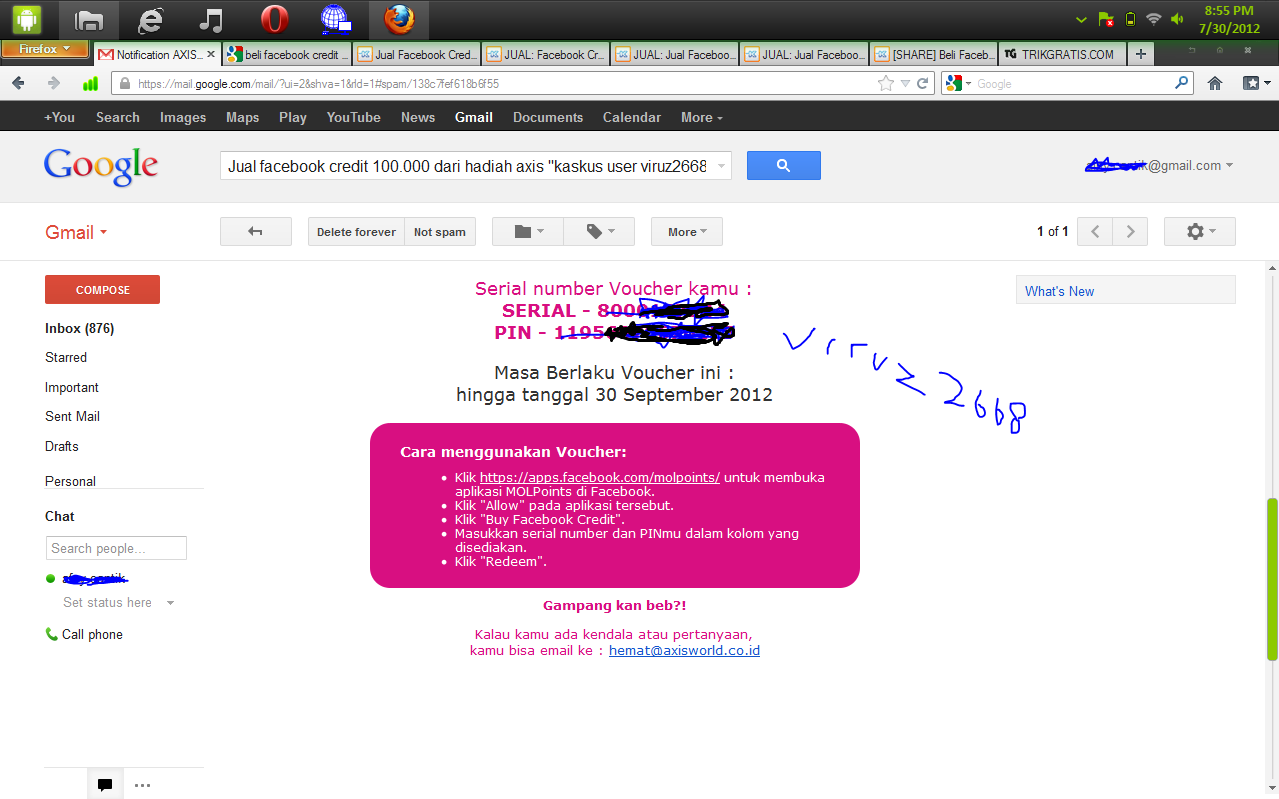This screenshot has width=1279, height=799.
Task: Open the volume speaker tray icon
Action: (1178, 19)
